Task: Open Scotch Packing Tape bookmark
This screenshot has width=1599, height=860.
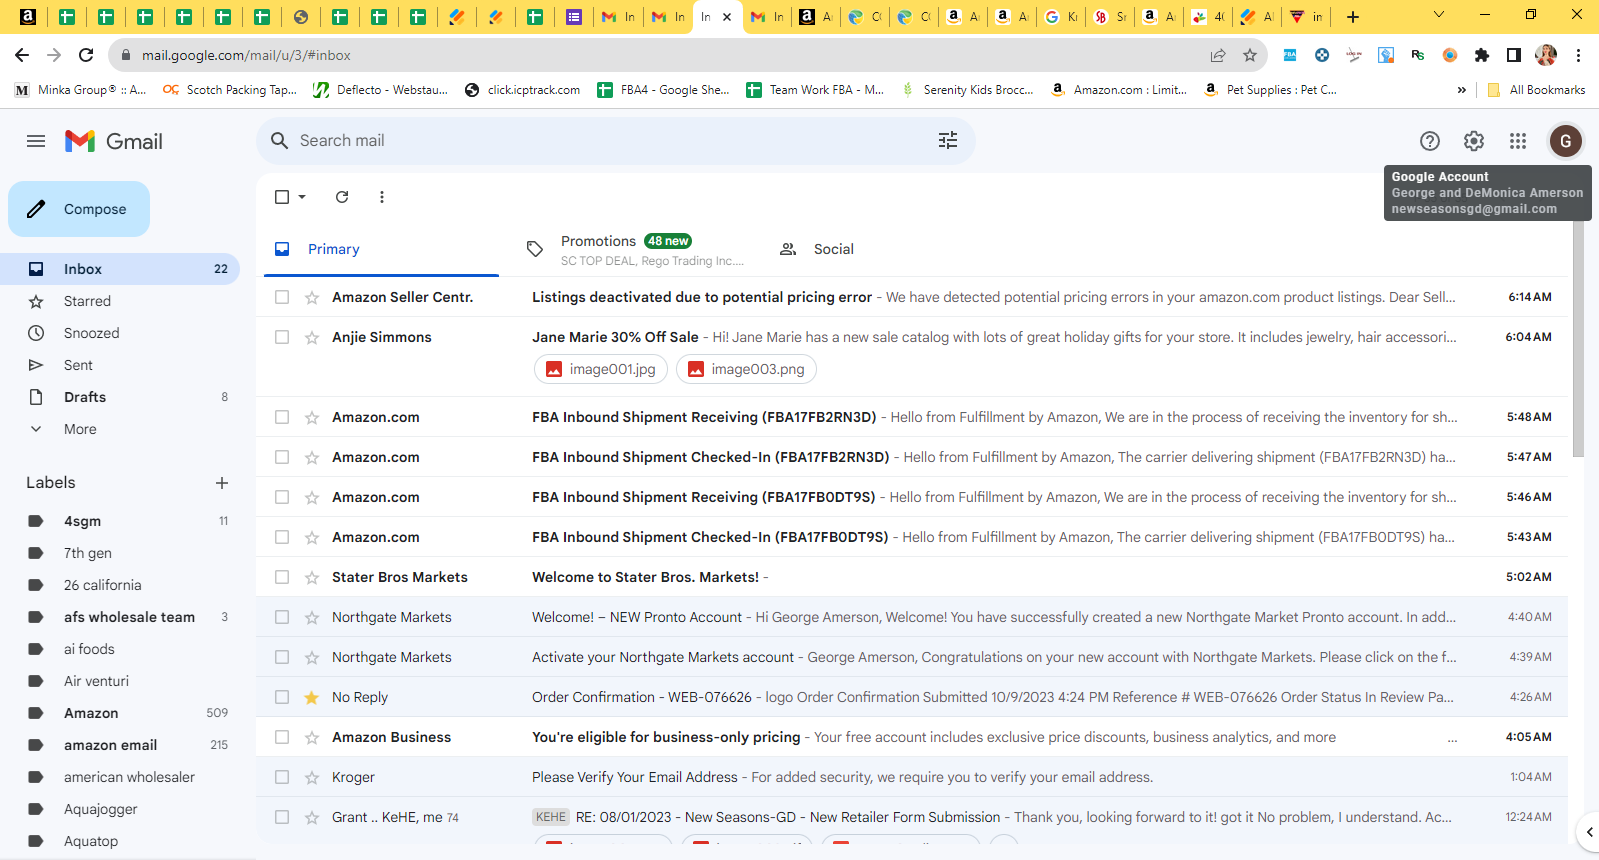Action: (x=230, y=90)
